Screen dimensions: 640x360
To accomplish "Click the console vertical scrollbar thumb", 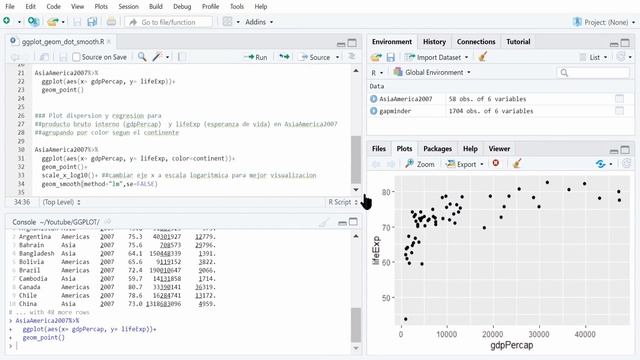I will click(x=356, y=325).
